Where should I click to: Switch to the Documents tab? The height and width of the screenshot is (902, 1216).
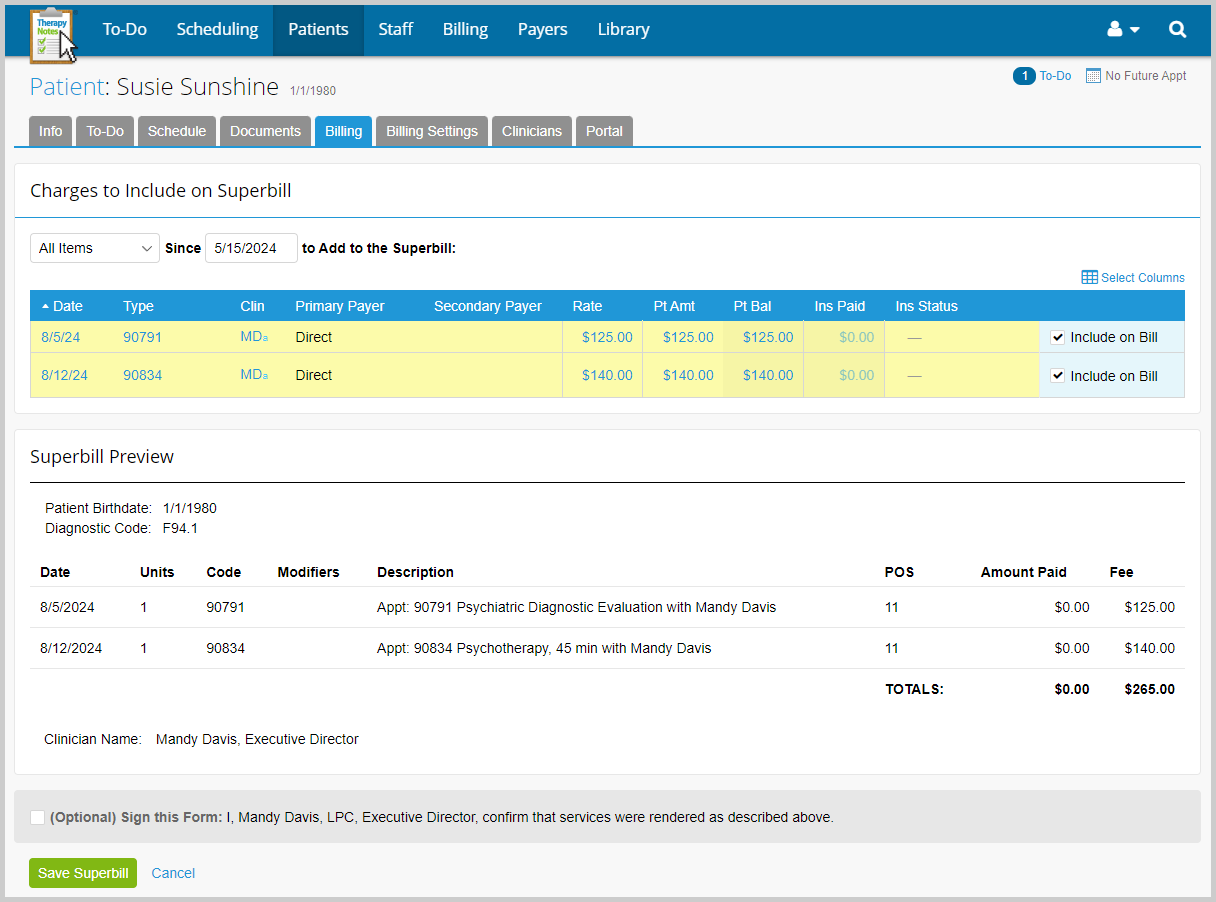[265, 131]
